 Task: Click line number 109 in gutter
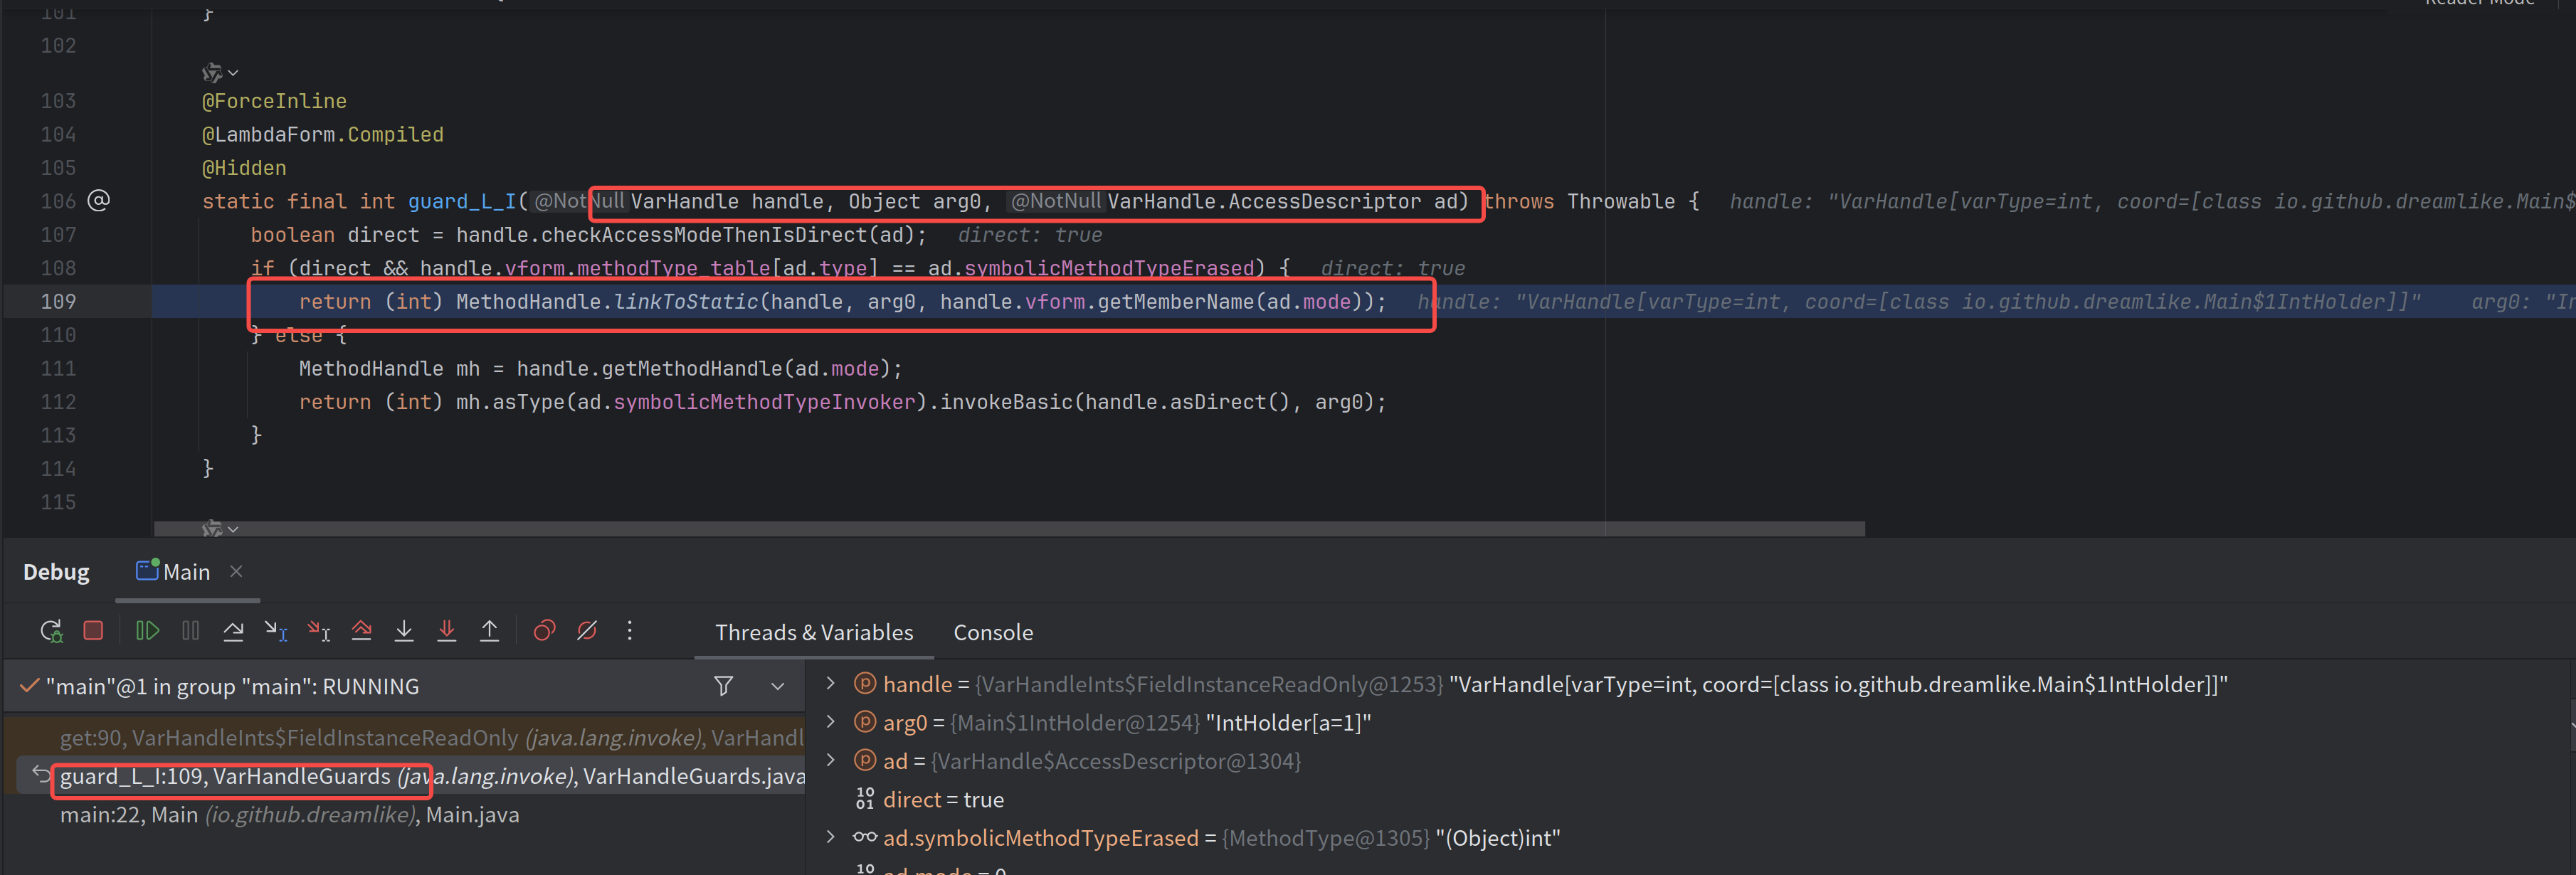tap(58, 301)
